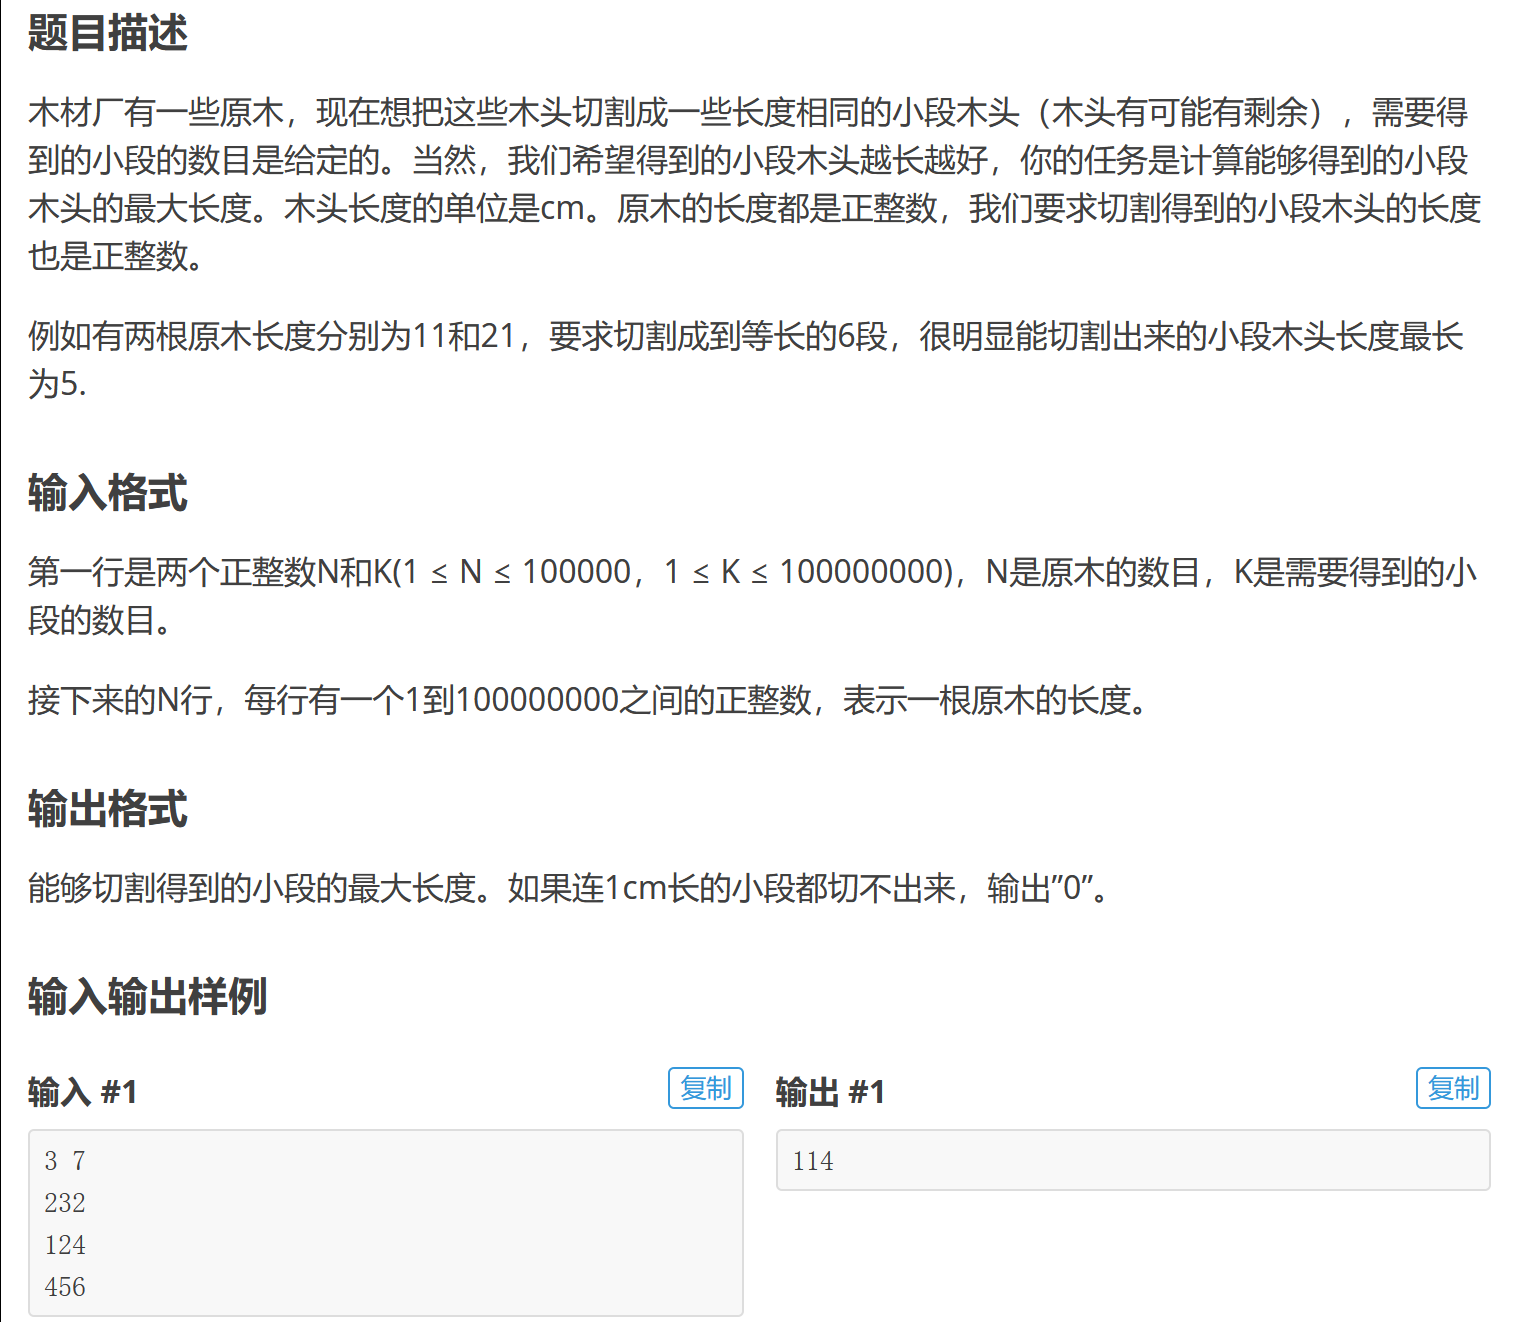Click the paragraph starting with 例如有两根原木
The width and height of the screenshot is (1516, 1322).
tap(746, 360)
